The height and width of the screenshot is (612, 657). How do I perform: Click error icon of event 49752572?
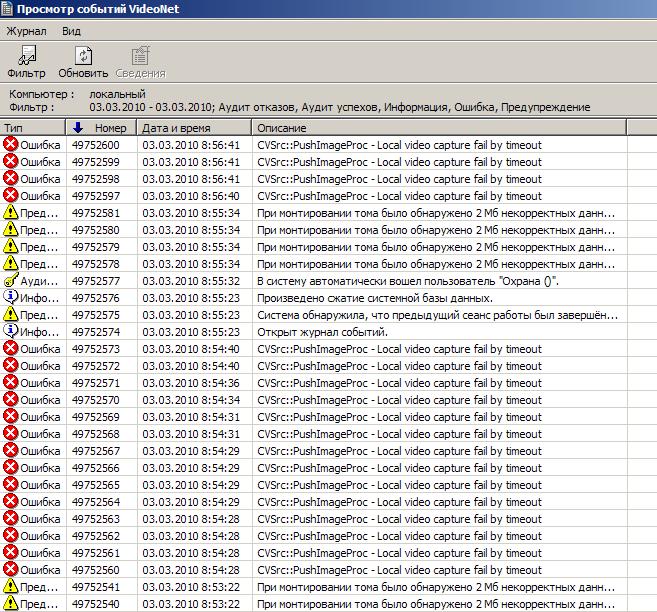10,366
